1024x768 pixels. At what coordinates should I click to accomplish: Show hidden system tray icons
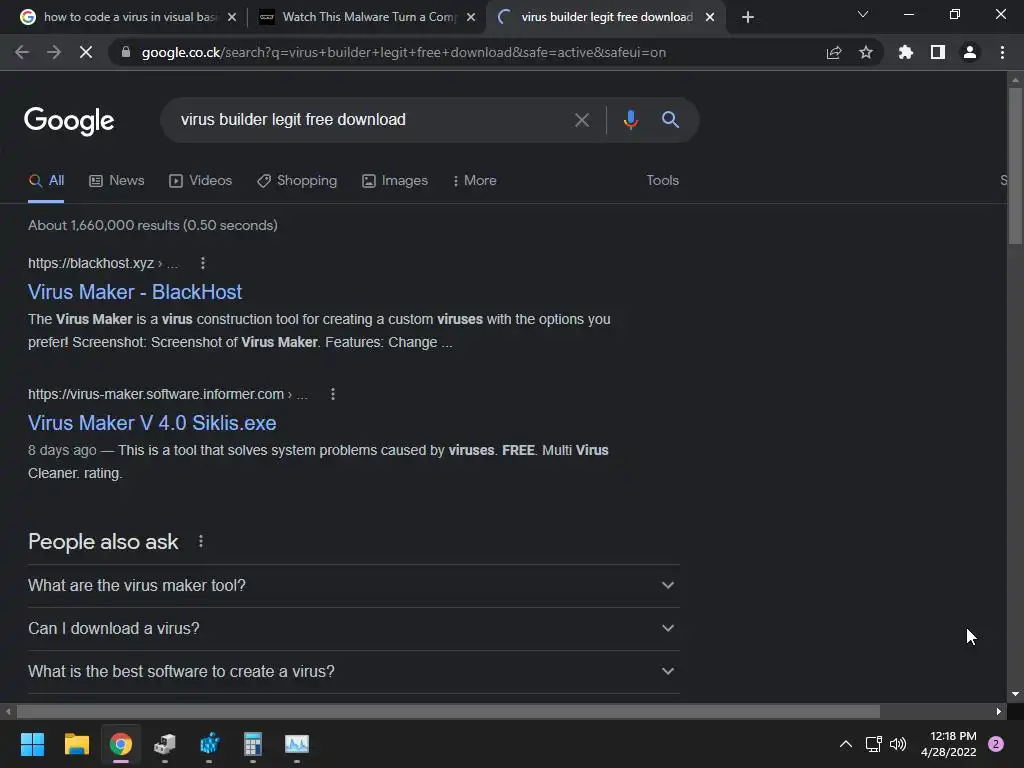click(x=845, y=744)
